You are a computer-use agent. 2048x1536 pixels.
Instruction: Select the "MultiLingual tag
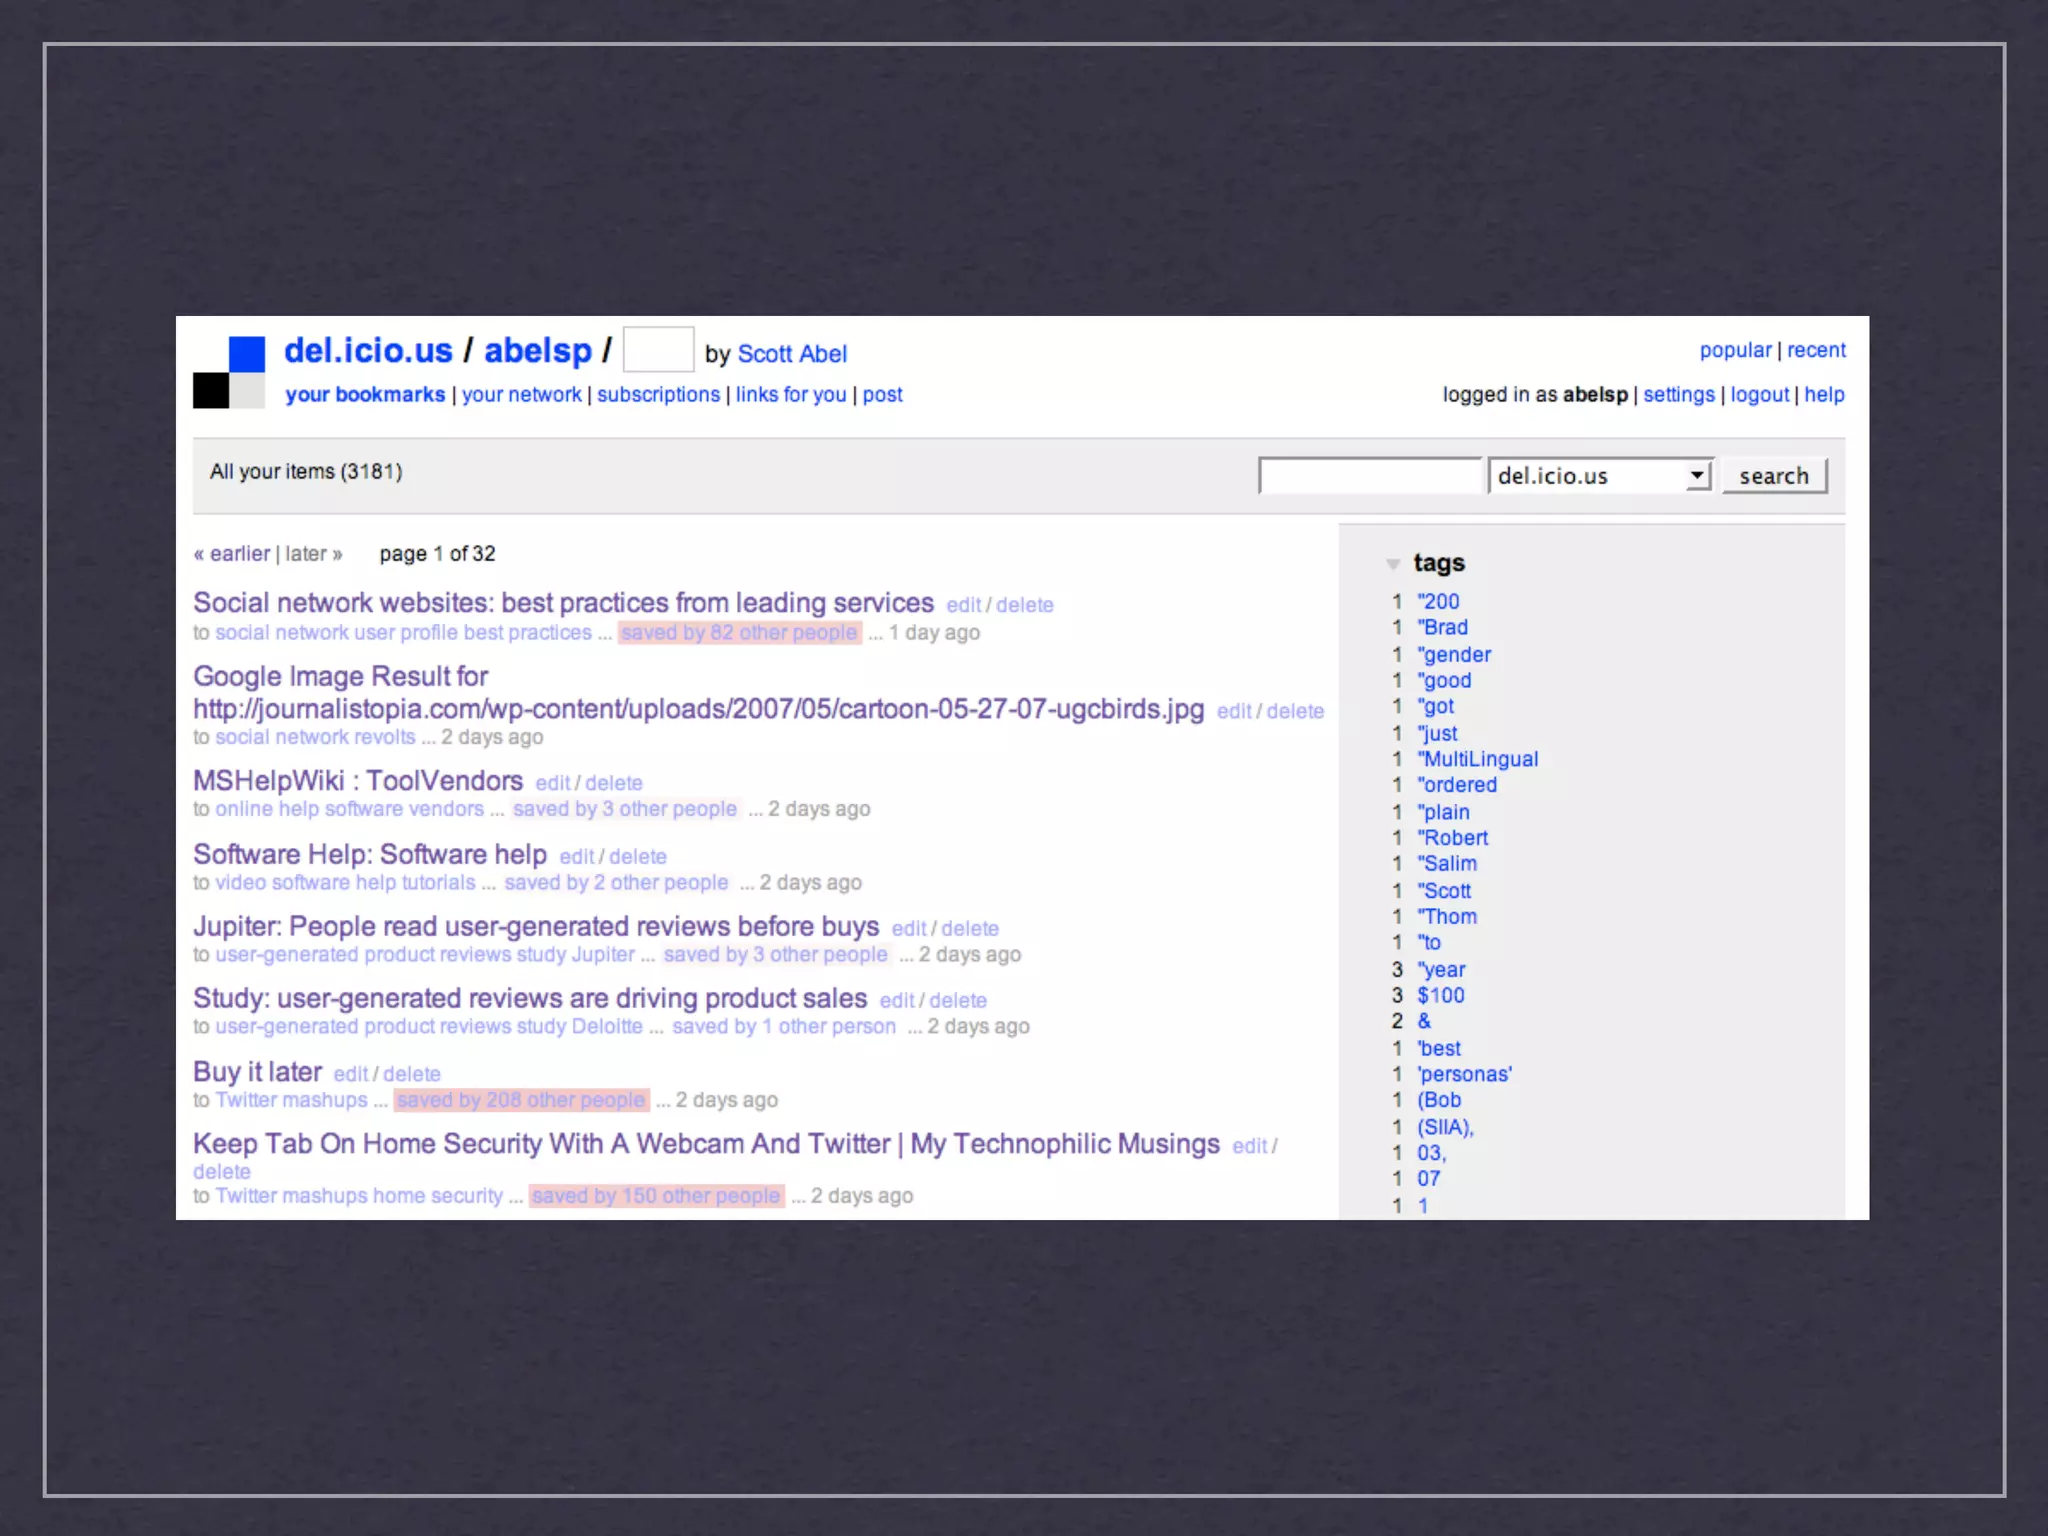point(1477,759)
